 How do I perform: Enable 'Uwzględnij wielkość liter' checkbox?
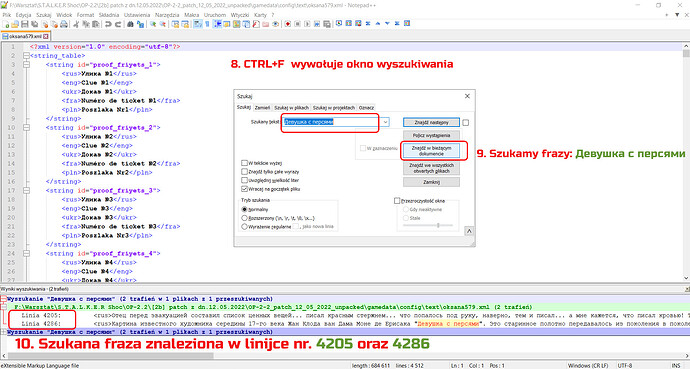pyautogui.click(x=244, y=180)
